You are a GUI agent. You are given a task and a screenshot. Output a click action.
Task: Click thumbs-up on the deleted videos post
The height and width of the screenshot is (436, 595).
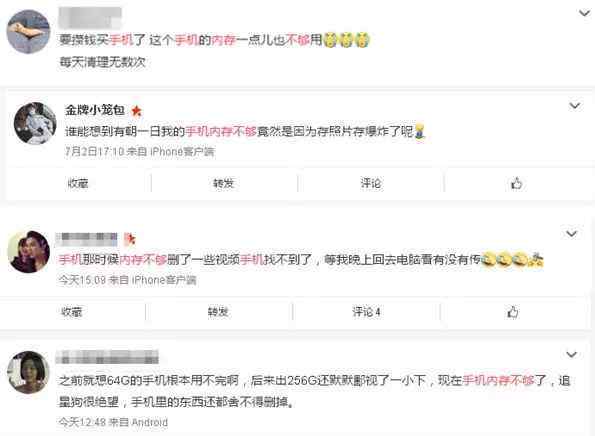pyautogui.click(x=513, y=312)
